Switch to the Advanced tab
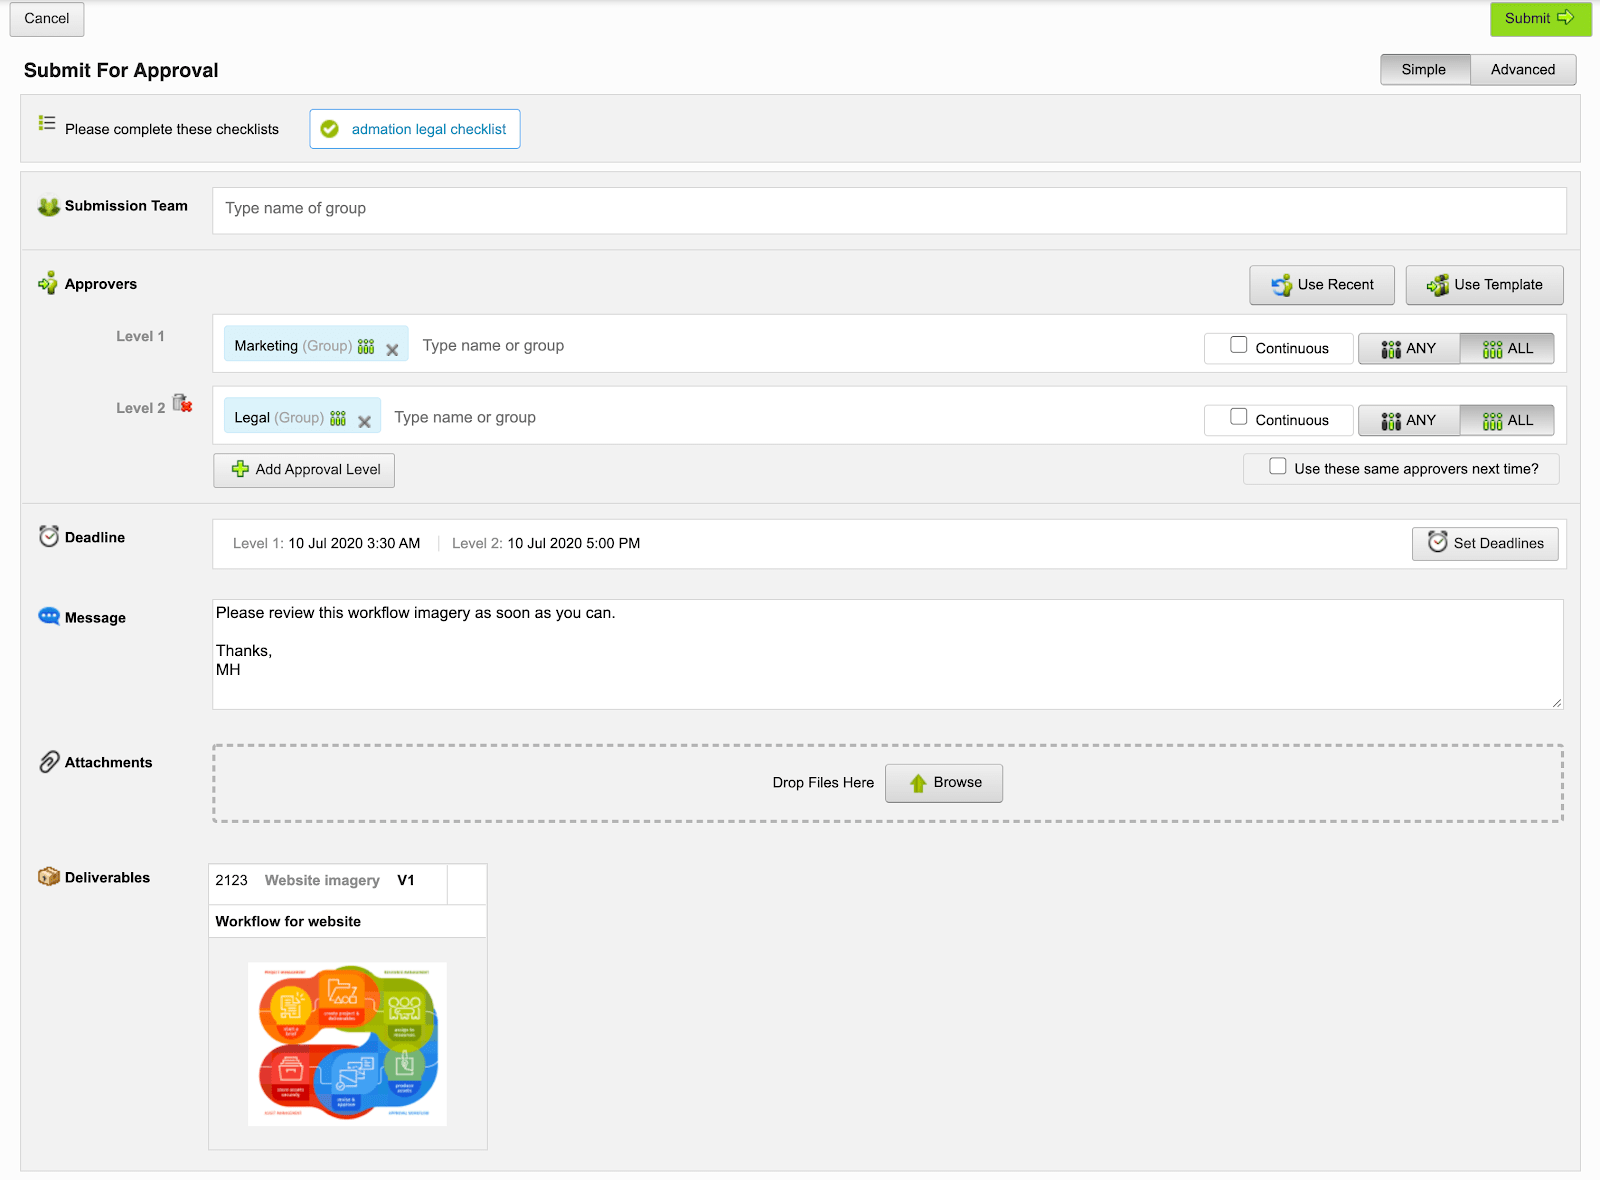This screenshot has width=1600, height=1180. click(1522, 69)
